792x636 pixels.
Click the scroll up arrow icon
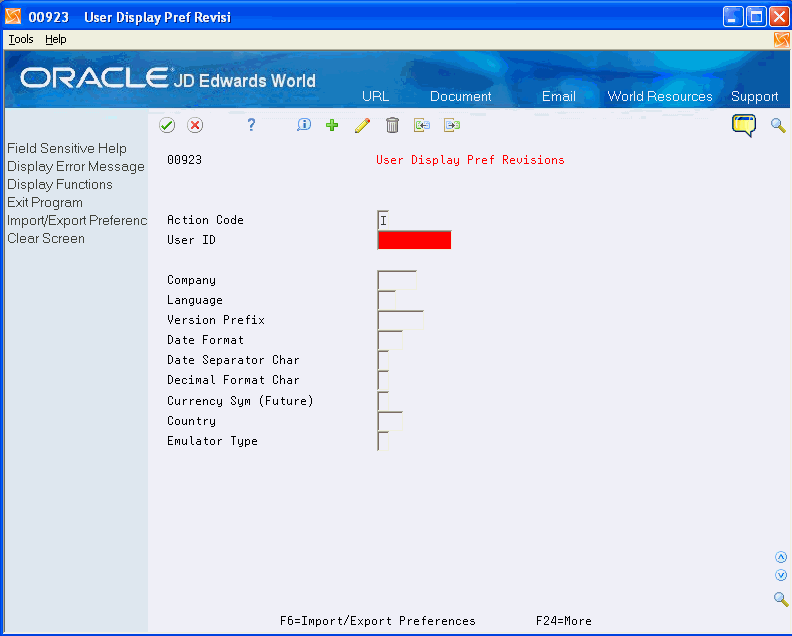781,557
